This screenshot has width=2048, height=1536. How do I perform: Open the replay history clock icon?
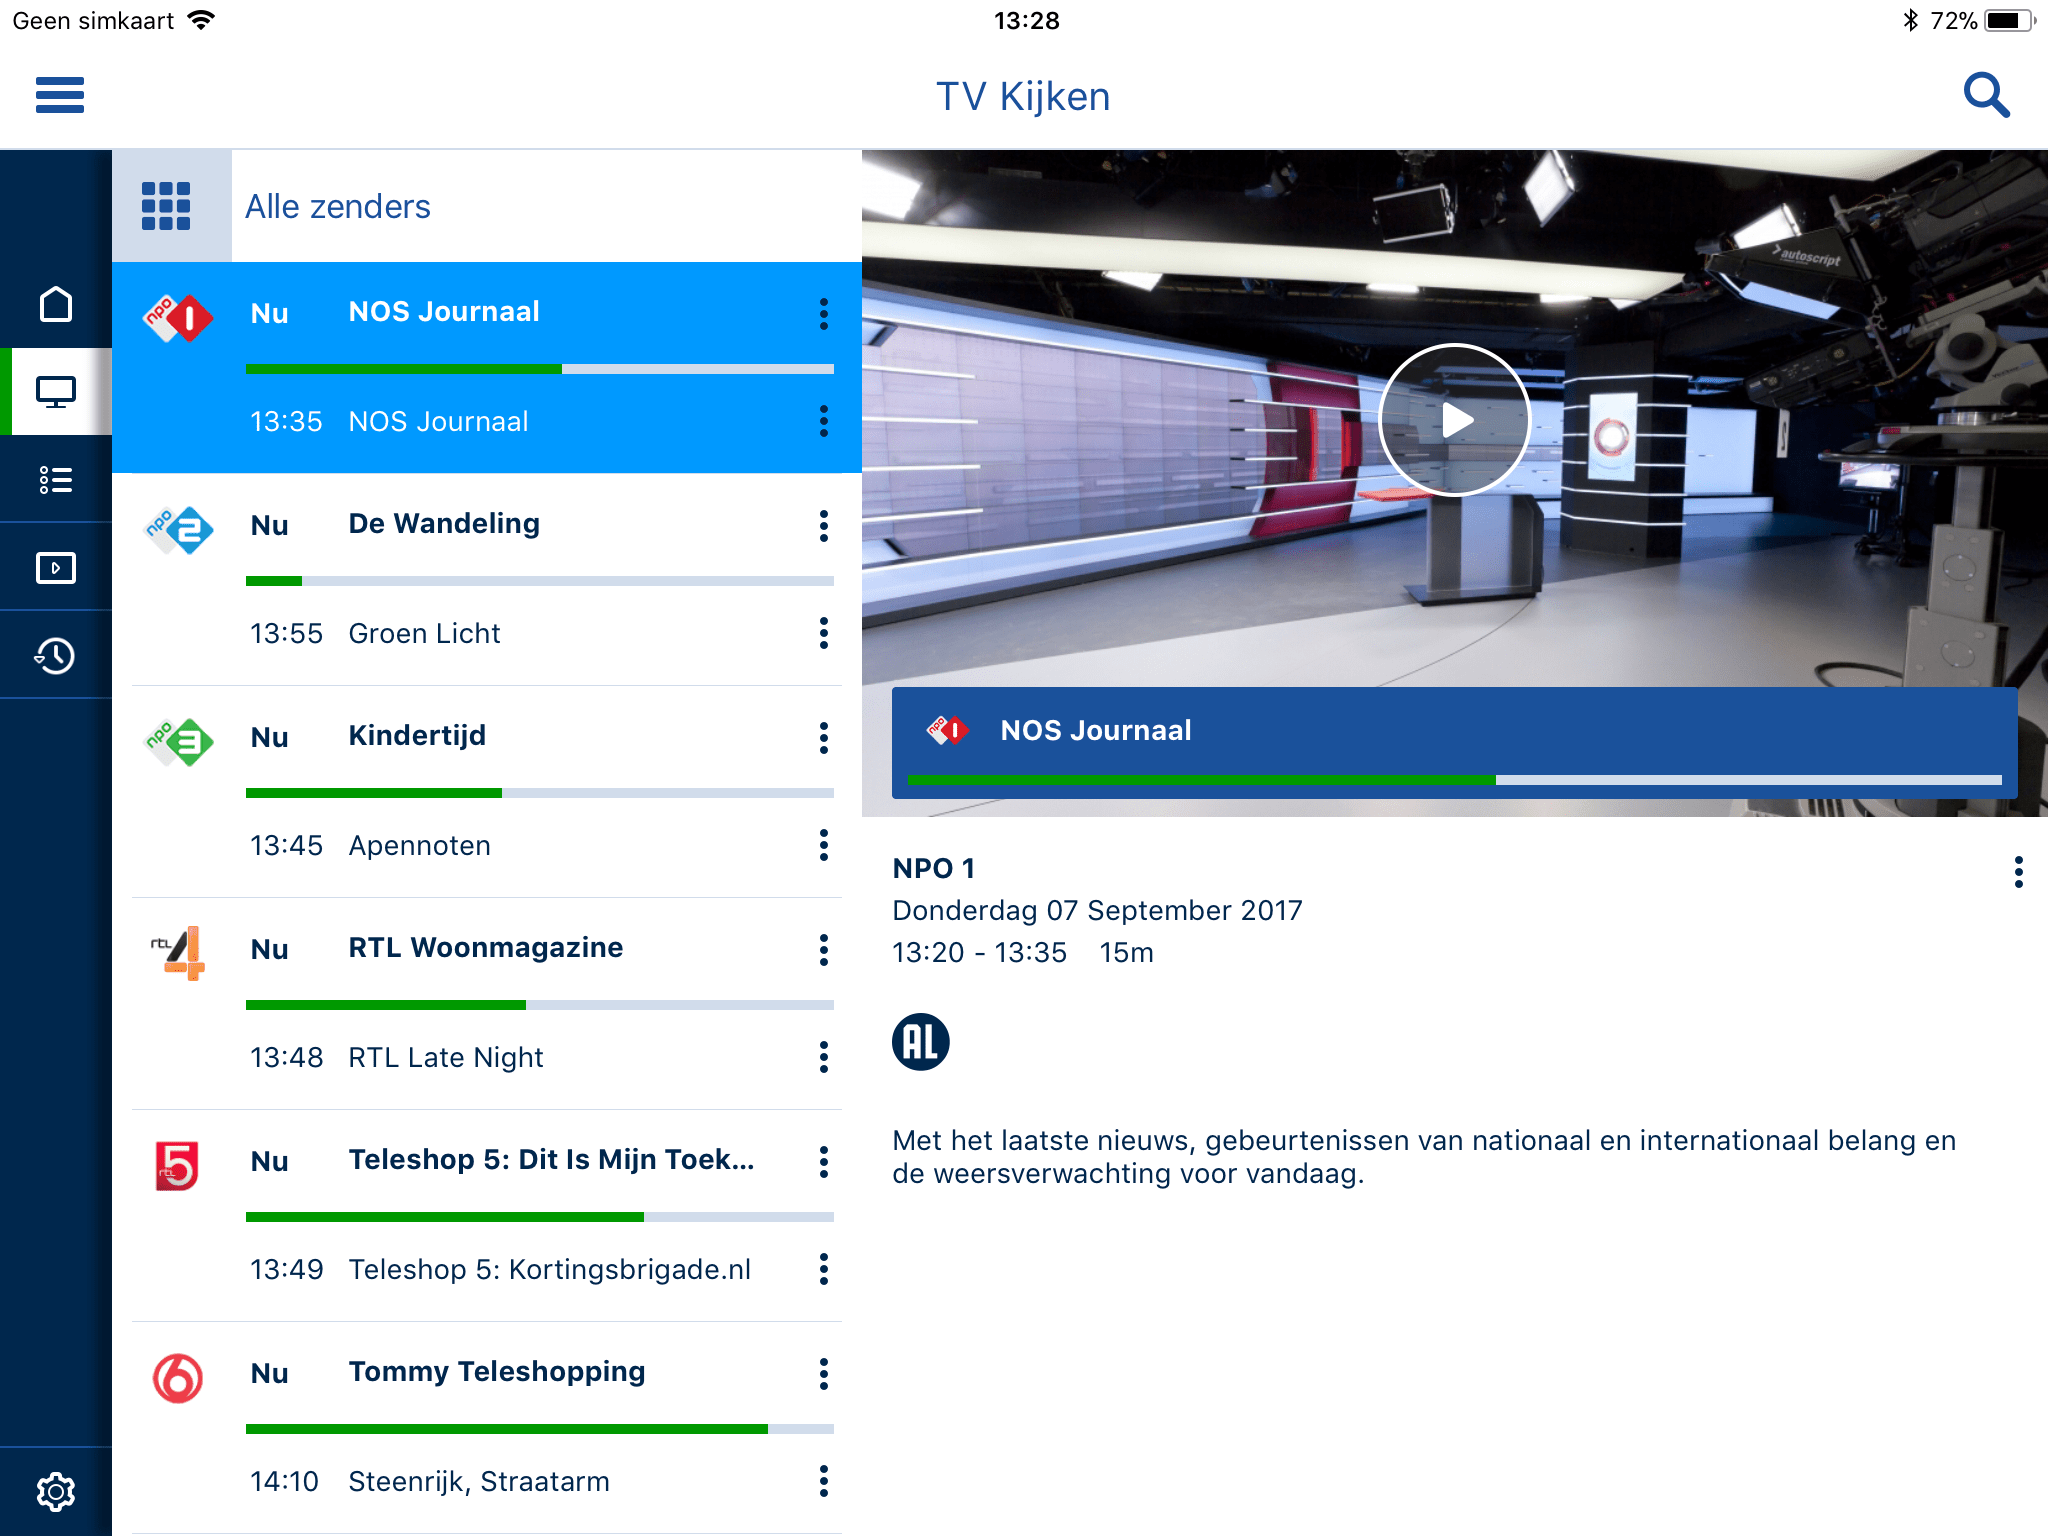point(56,656)
